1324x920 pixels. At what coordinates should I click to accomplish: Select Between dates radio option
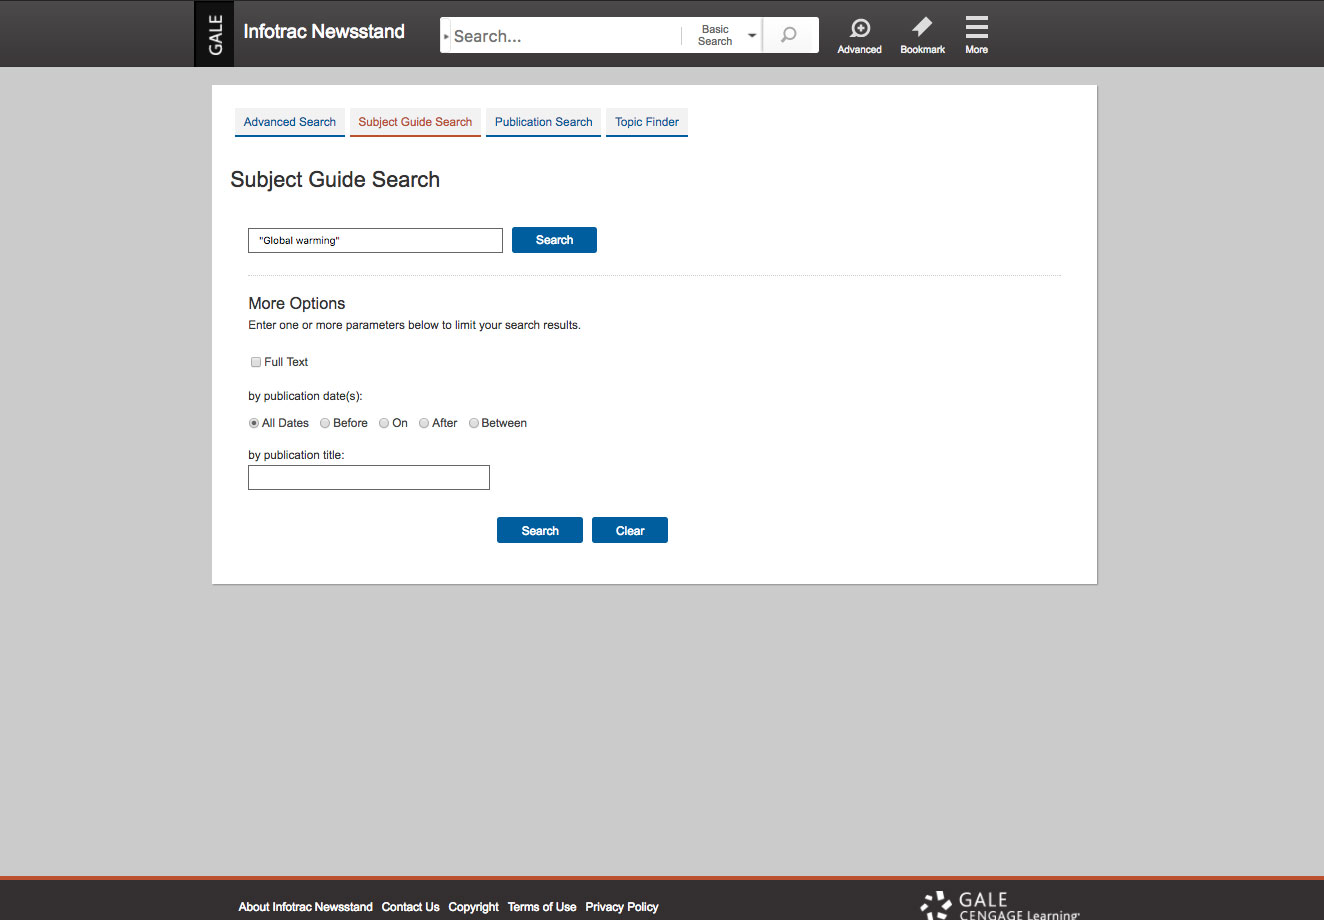click(x=474, y=423)
